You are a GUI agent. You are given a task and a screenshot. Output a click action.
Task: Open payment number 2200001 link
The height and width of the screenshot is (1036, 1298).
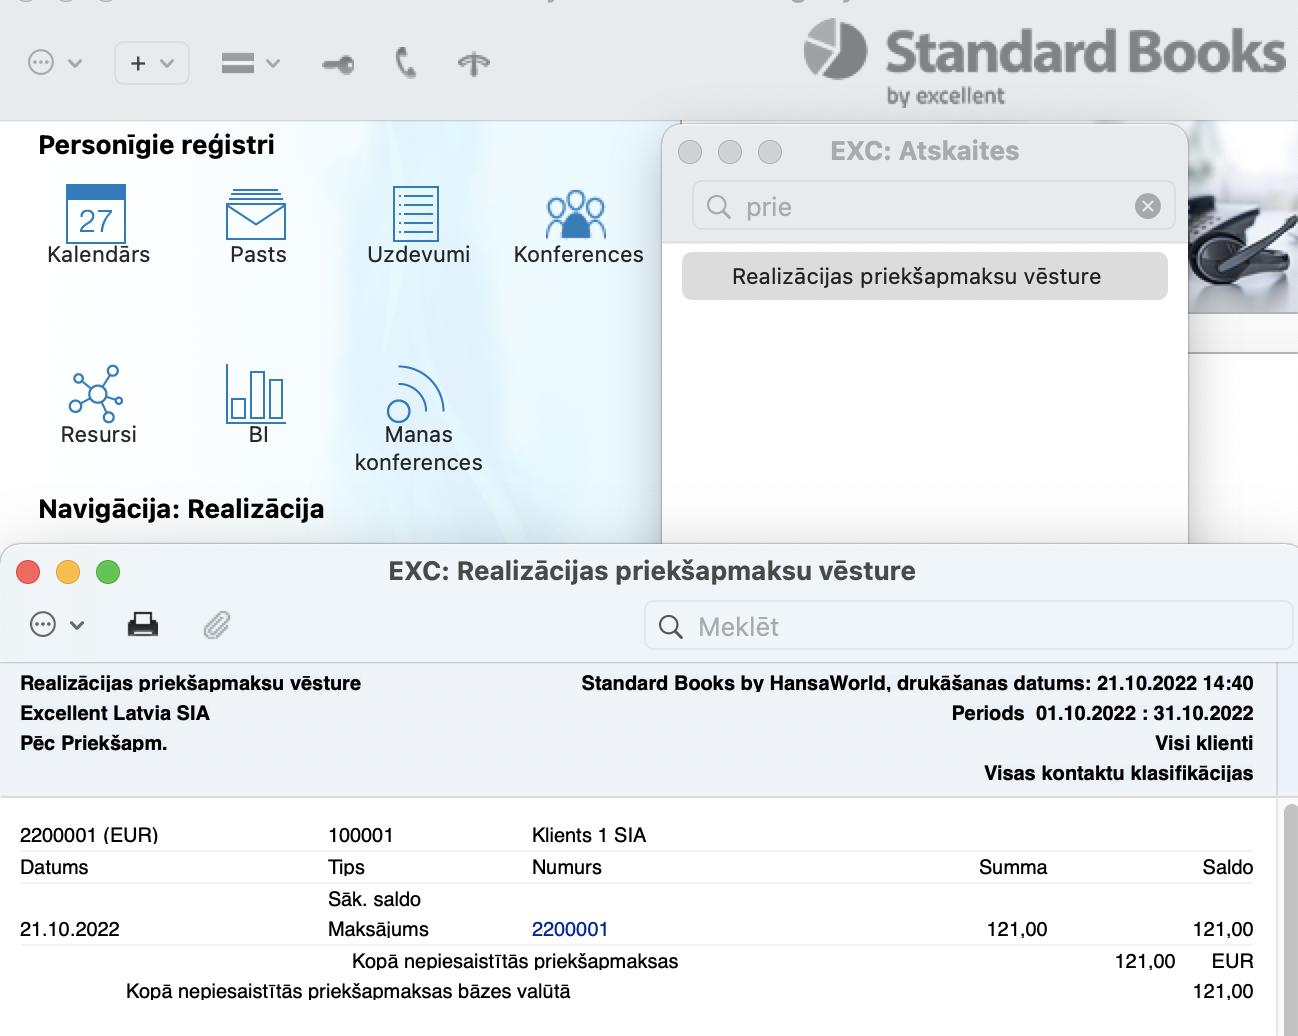[569, 929]
